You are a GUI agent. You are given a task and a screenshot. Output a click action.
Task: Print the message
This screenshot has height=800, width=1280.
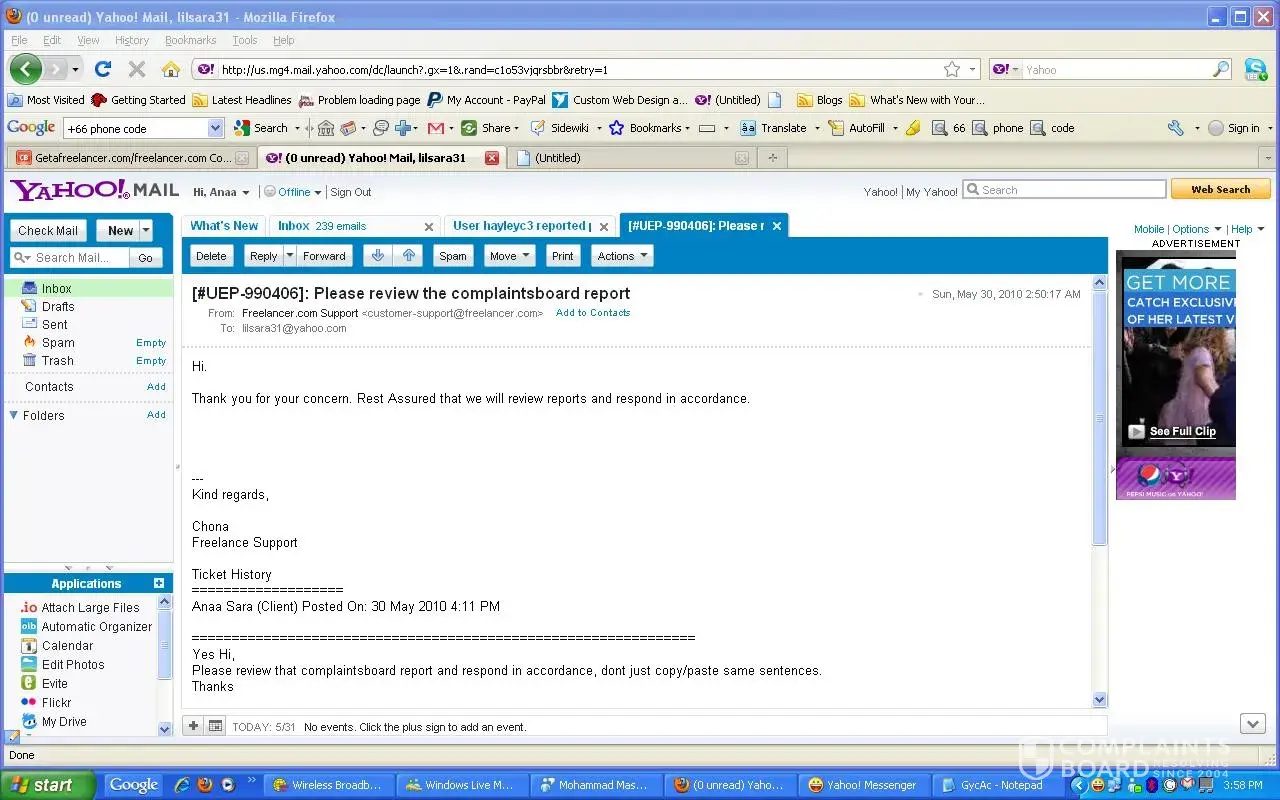[x=563, y=256]
